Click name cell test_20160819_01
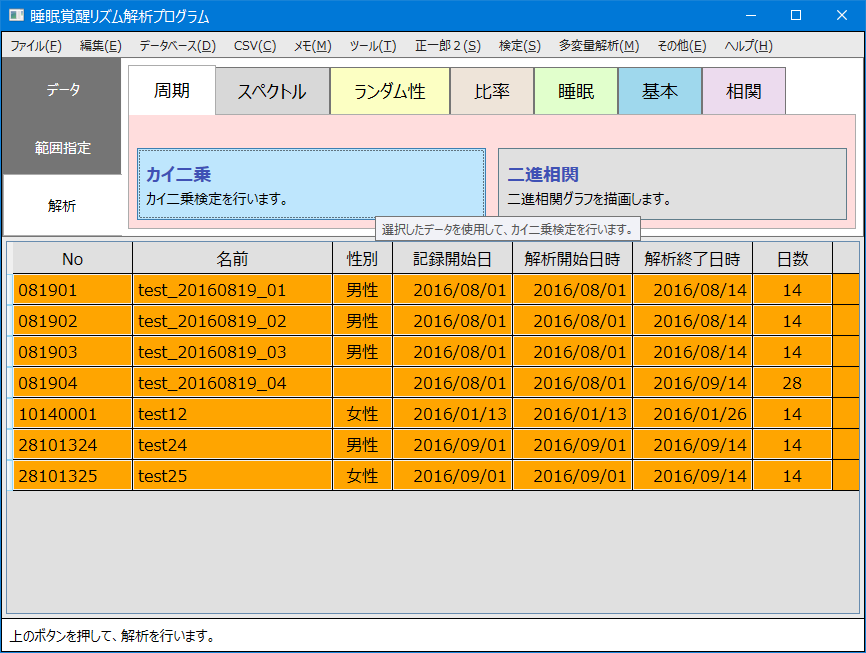 coord(233,289)
